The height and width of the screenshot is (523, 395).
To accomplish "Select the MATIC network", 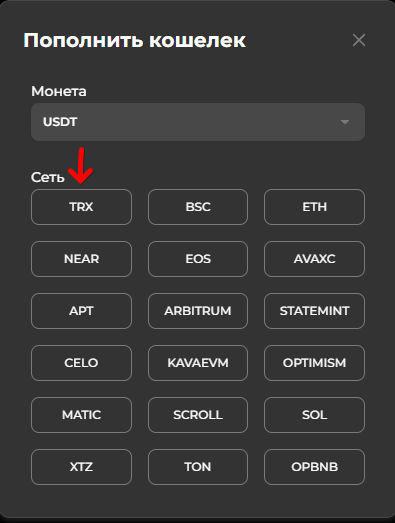I will pos(81,415).
